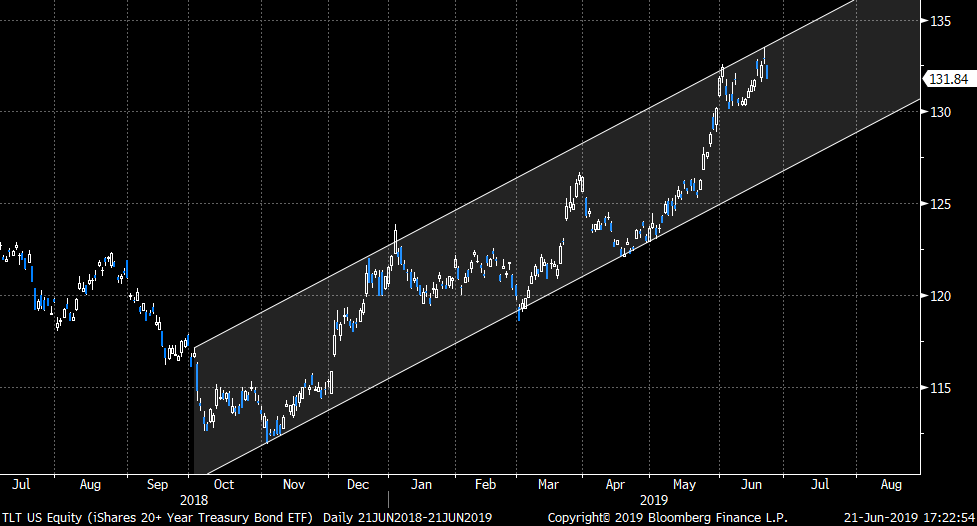Select the 2019 year label

[x=654, y=500]
